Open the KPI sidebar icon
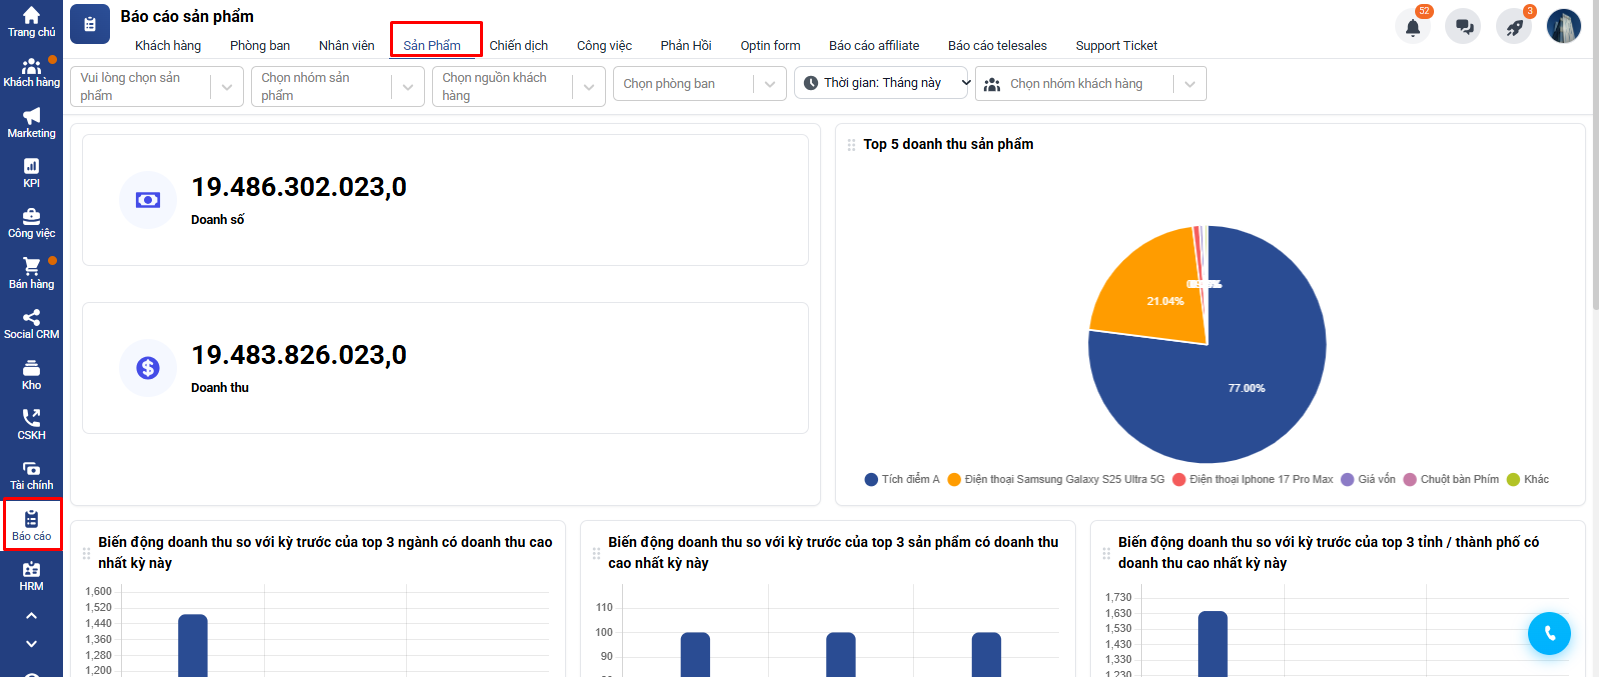The width and height of the screenshot is (1599, 677). point(31,173)
